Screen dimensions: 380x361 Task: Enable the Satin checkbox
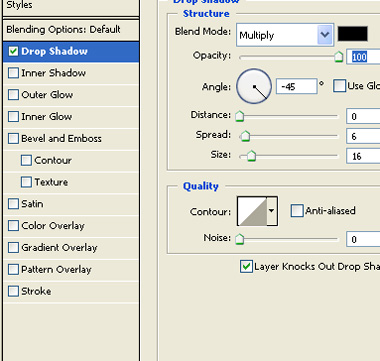[x=13, y=204]
